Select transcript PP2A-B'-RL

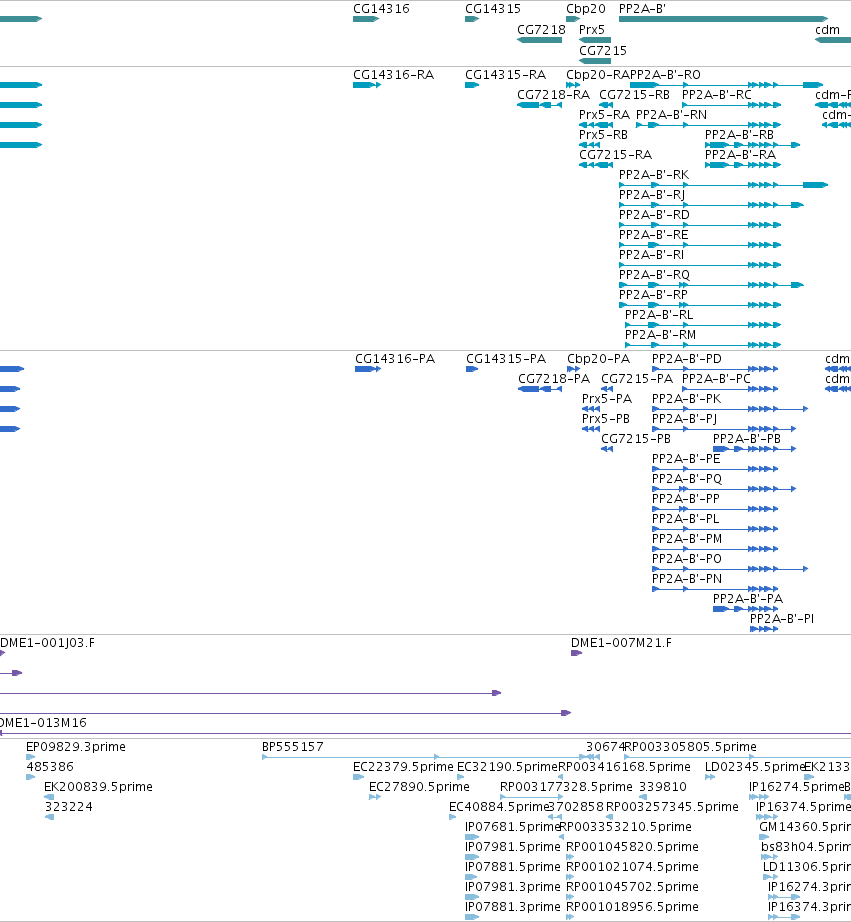point(659,315)
